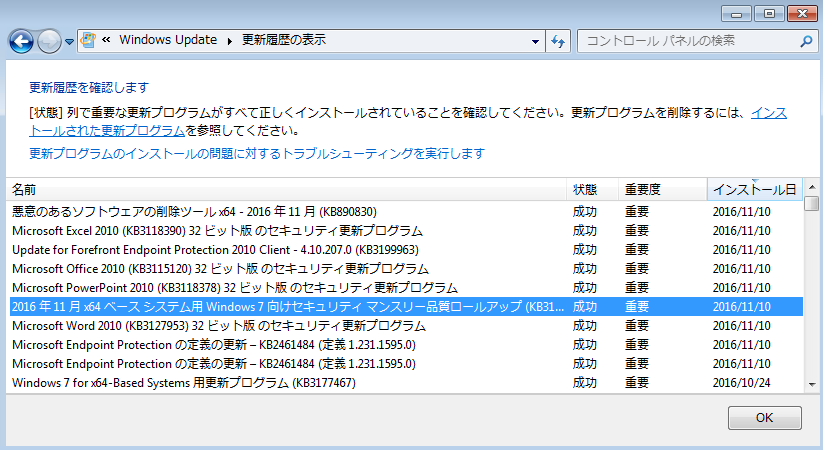Viewport: 823px width, 450px height.
Task: Select the 悪意のあるソフトウェアの削除ツール KB890830 row
Action: 406,212
